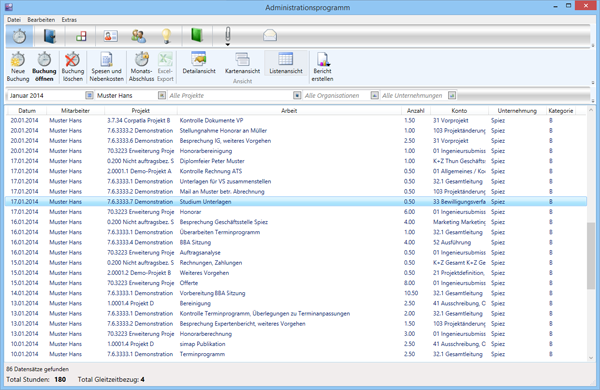Open the paperclip module icon
This screenshot has height=390, width=600.
tap(228, 35)
